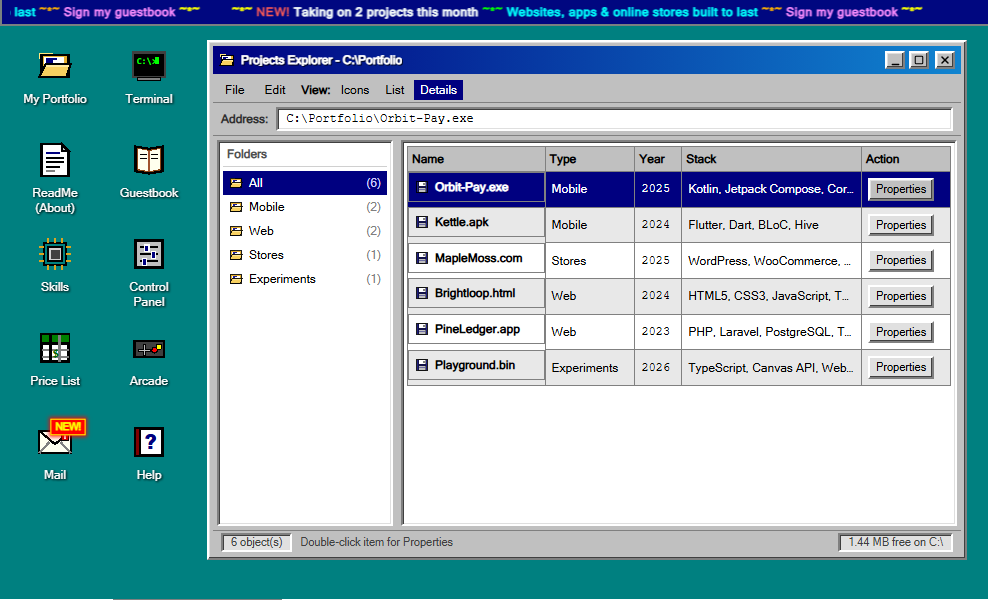The width and height of the screenshot is (988, 600).
Task: Click the Address path field
Action: (614, 118)
